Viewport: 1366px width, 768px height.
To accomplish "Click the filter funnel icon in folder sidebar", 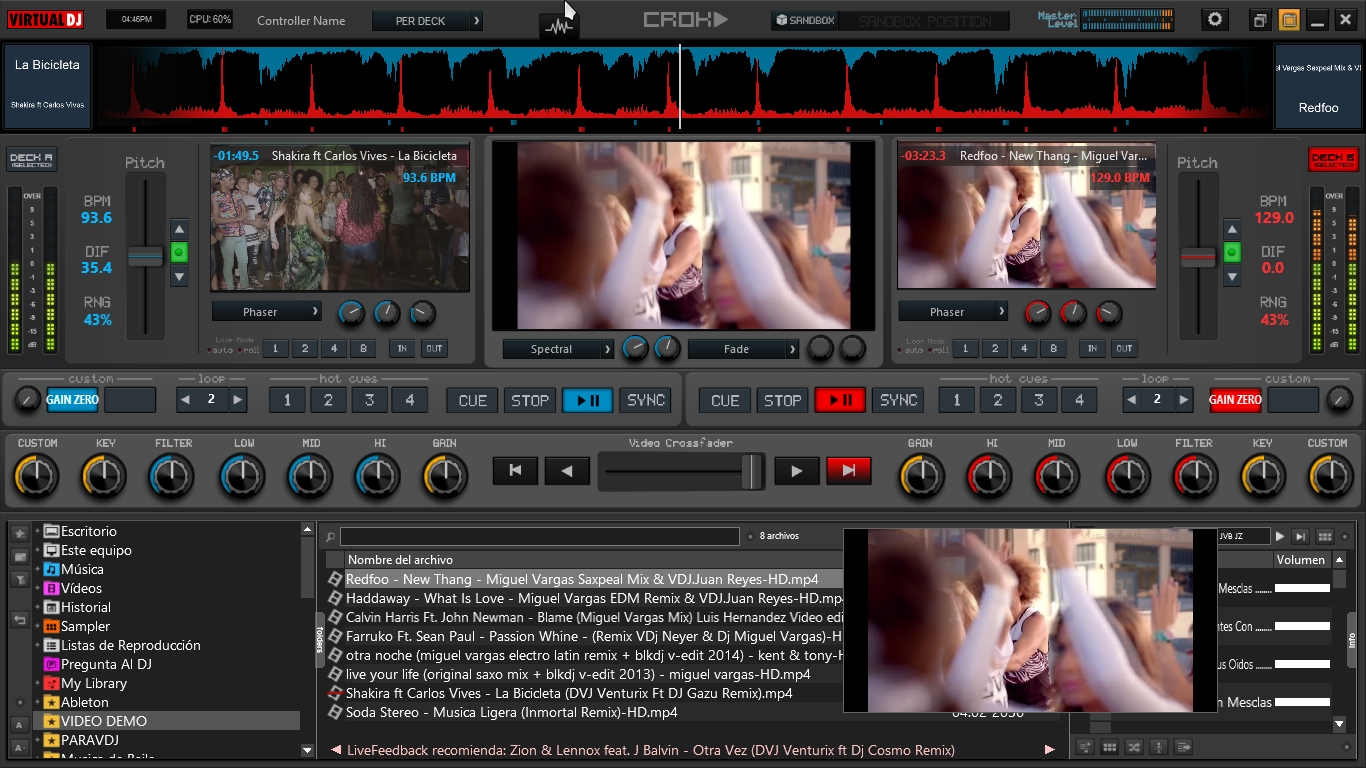I will tap(19, 579).
